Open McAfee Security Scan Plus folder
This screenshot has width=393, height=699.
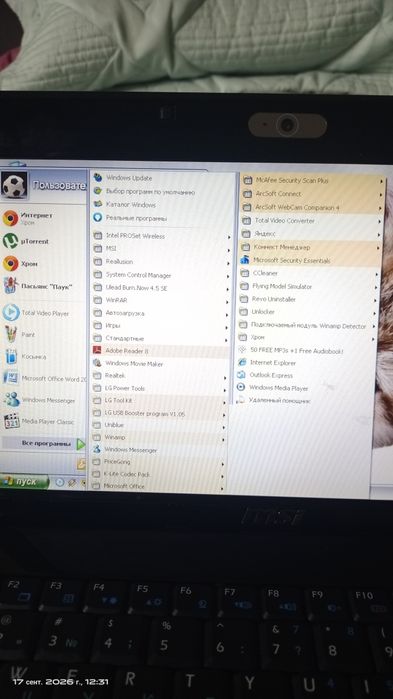[x=312, y=181]
